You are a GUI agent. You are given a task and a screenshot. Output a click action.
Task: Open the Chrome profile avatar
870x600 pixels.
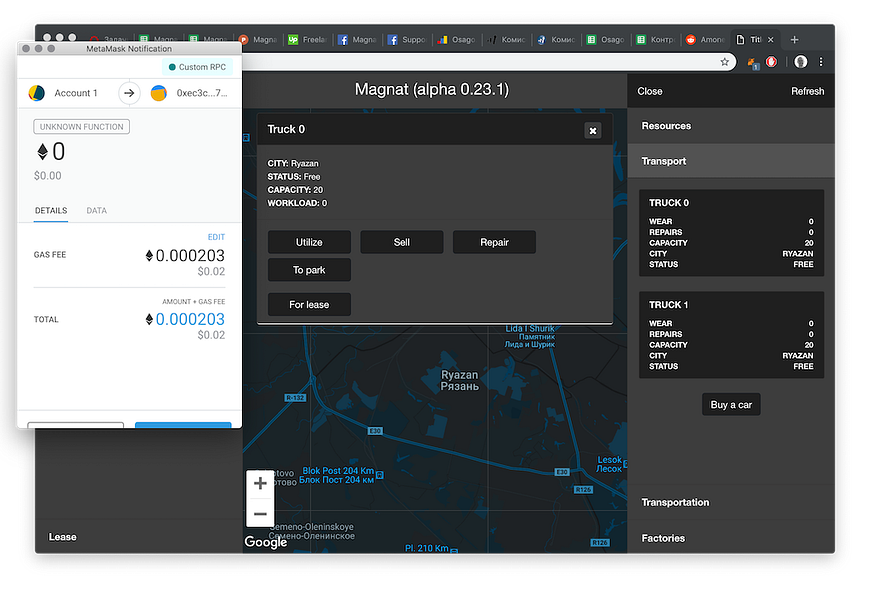800,62
